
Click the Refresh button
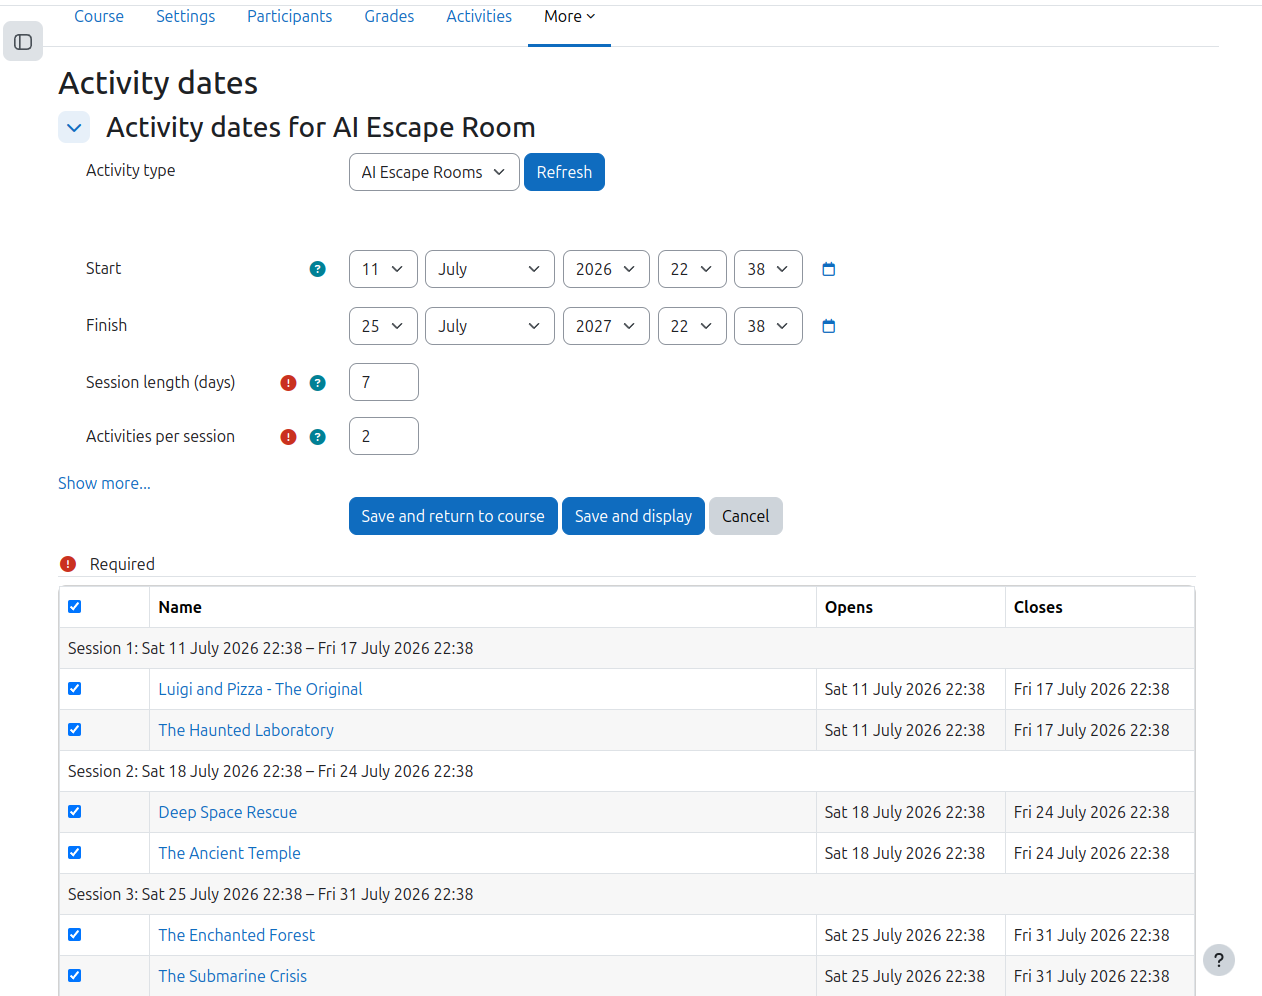click(564, 172)
